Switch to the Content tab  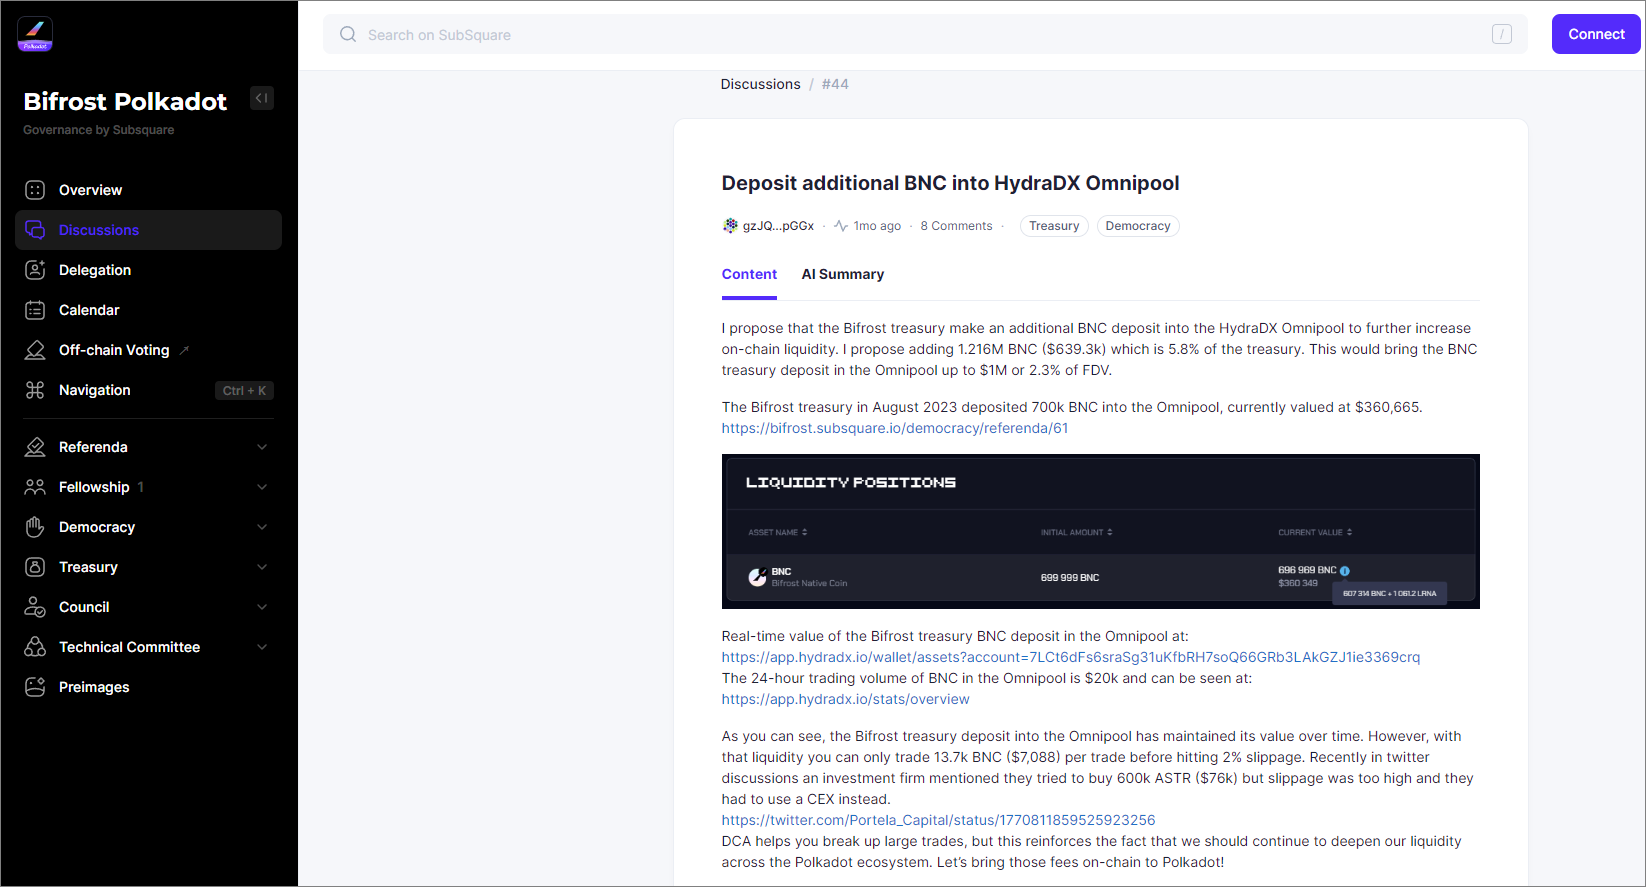749,274
